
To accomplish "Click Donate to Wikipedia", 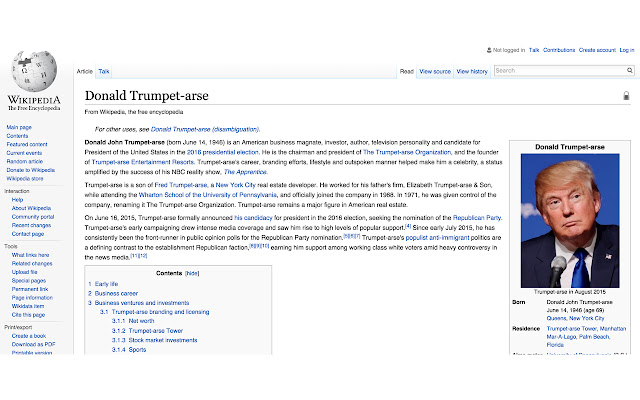I will coord(31,170).
